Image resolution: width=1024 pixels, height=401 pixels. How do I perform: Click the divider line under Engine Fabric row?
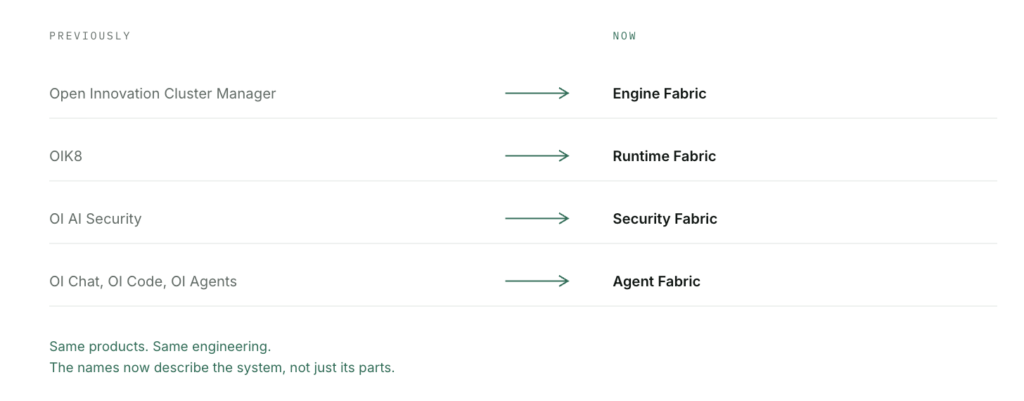point(522,118)
